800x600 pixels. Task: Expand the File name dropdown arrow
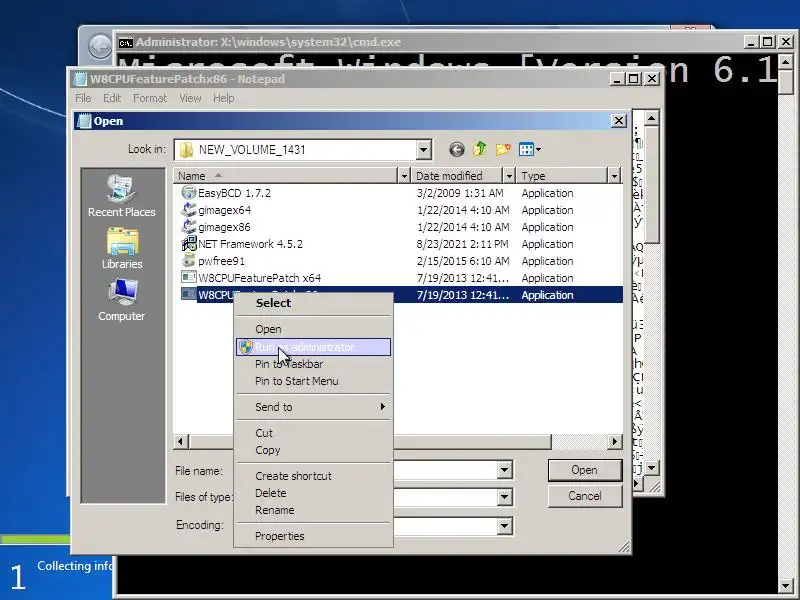(504, 470)
